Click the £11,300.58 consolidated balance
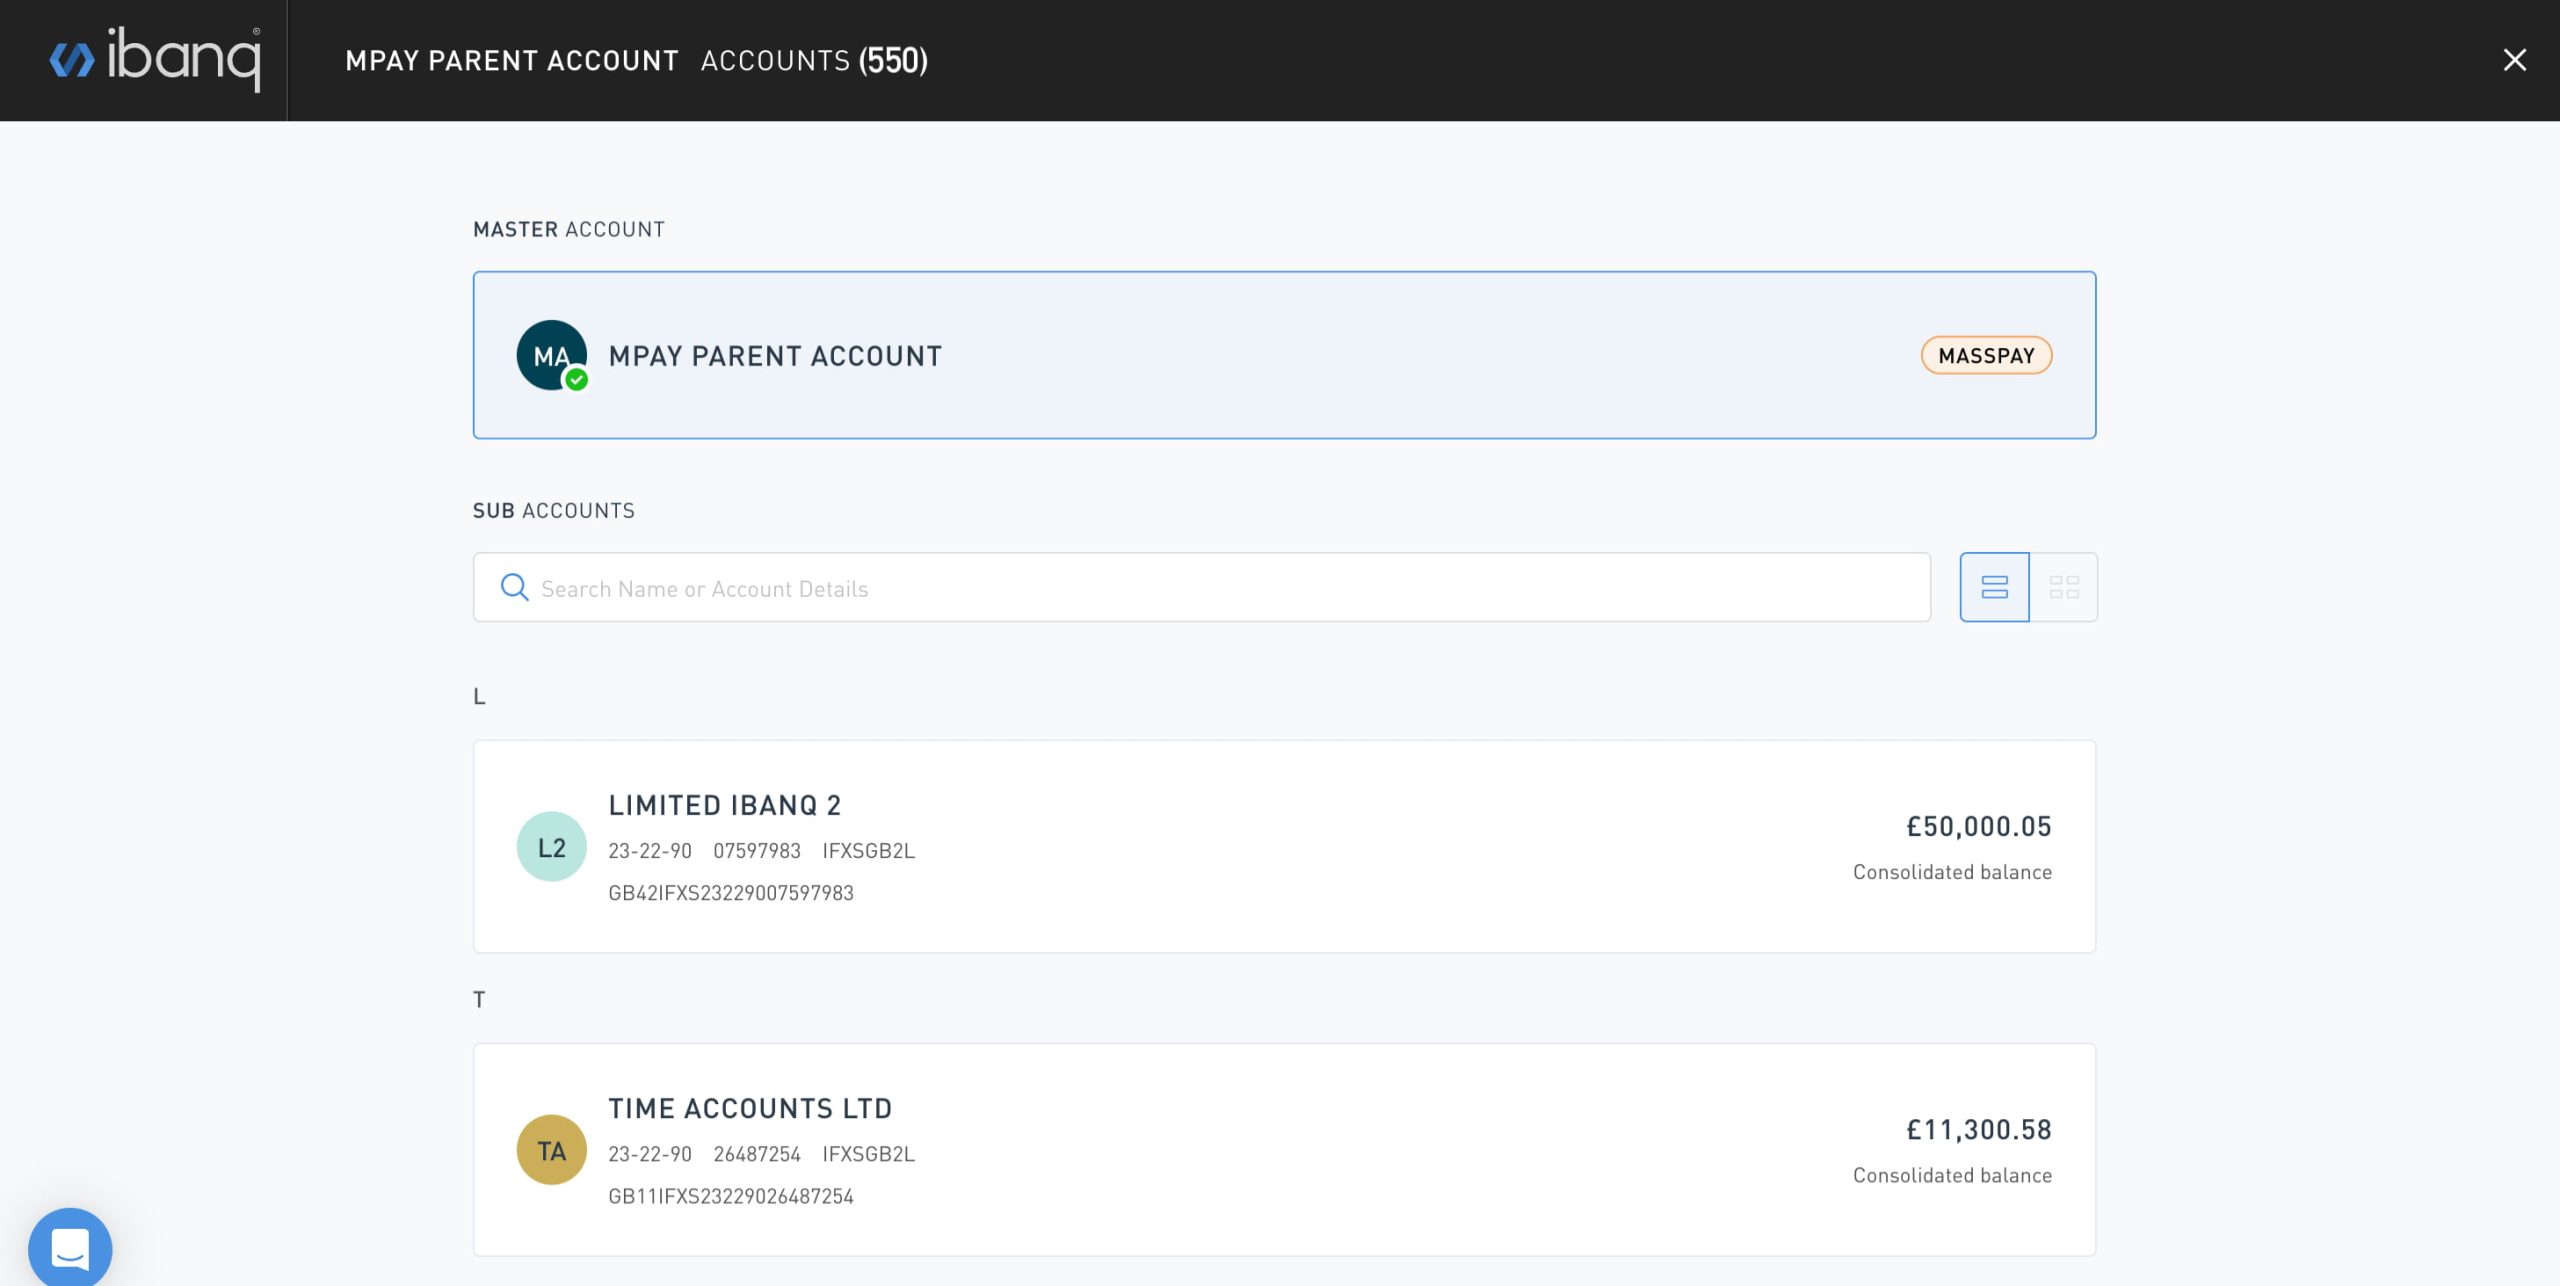The image size is (2560, 1286). pos(1978,1129)
